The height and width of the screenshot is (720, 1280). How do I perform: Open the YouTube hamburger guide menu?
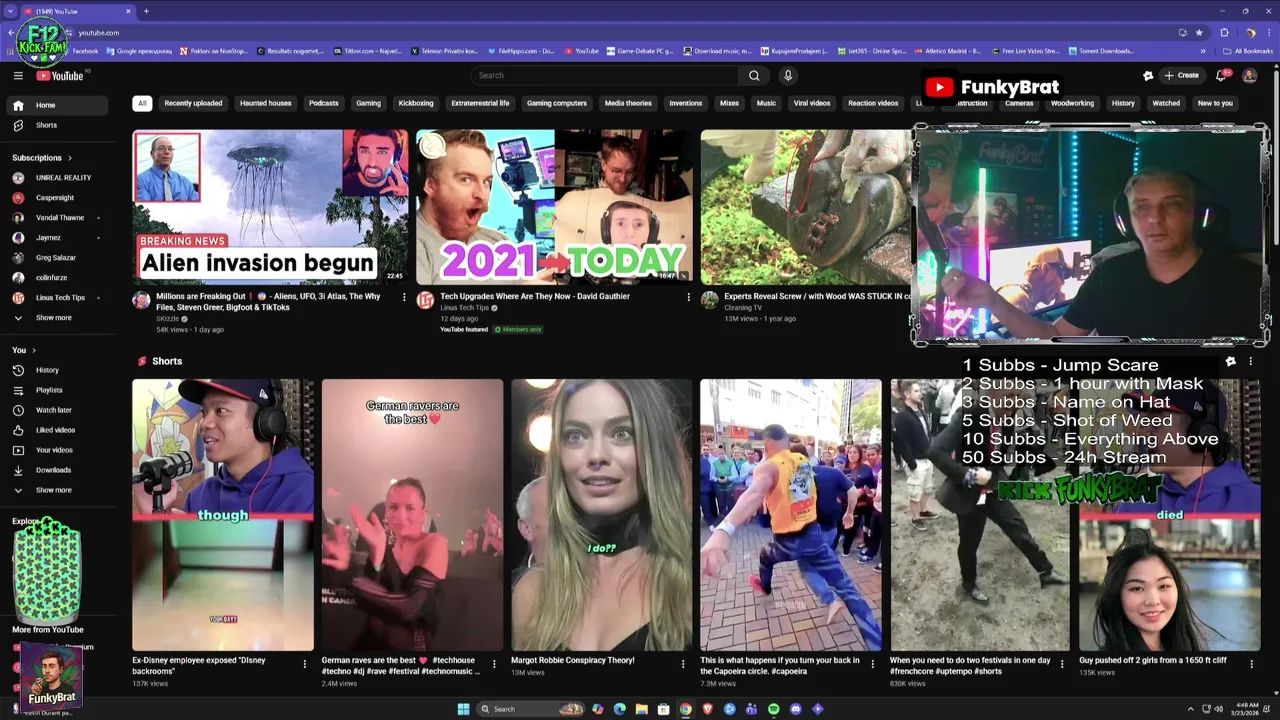pyautogui.click(x=18, y=75)
